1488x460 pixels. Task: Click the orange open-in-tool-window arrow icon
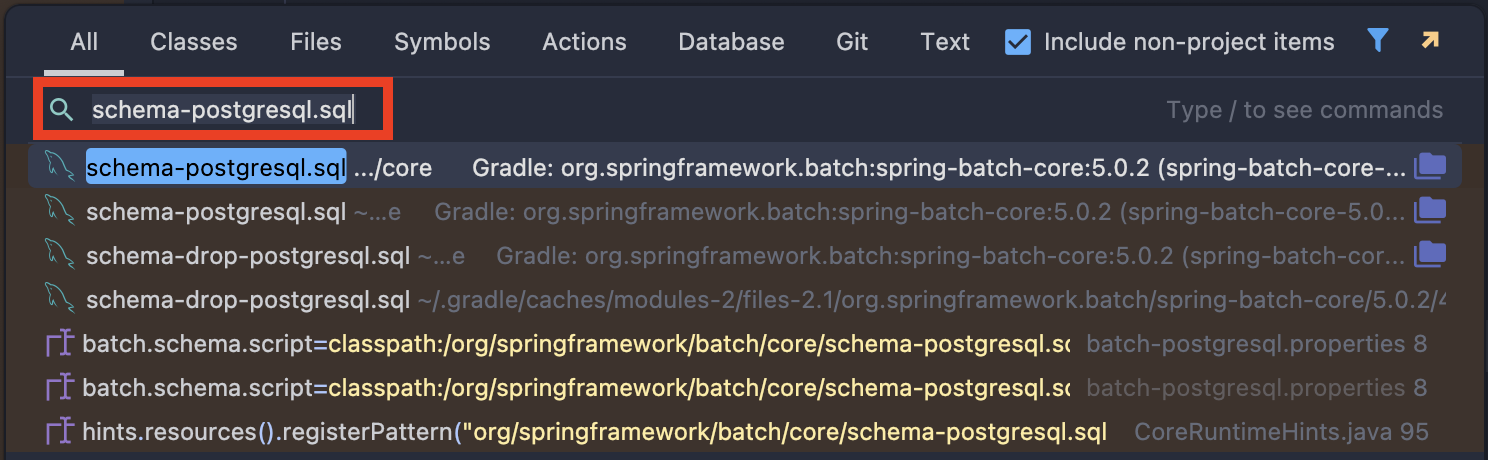tap(1431, 41)
